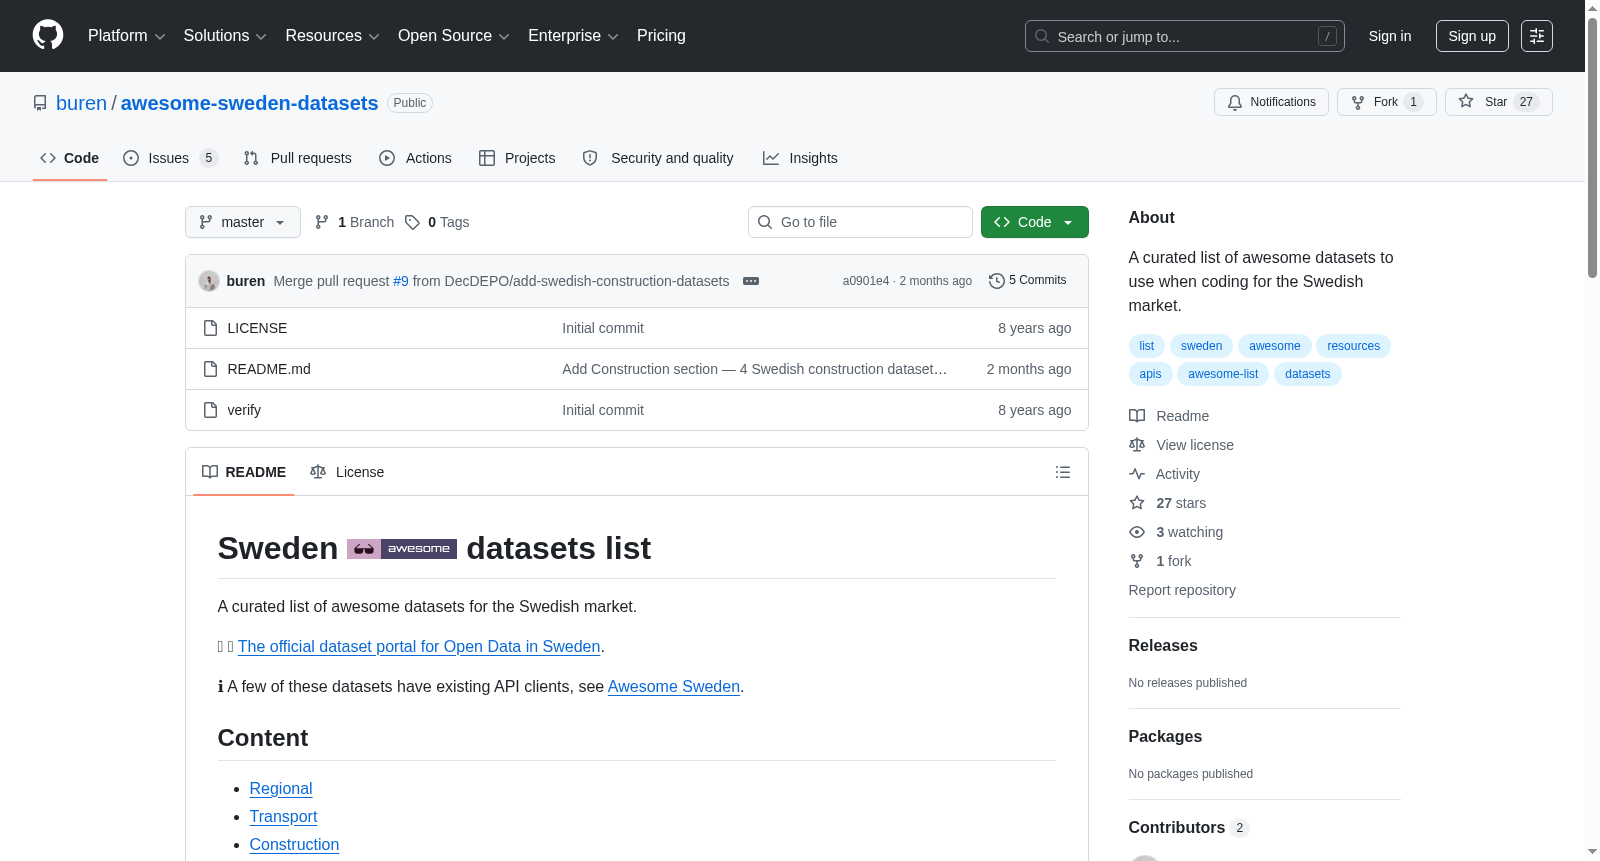The width and height of the screenshot is (1600, 861).
Task: Open the Insights tab
Action: click(x=800, y=158)
